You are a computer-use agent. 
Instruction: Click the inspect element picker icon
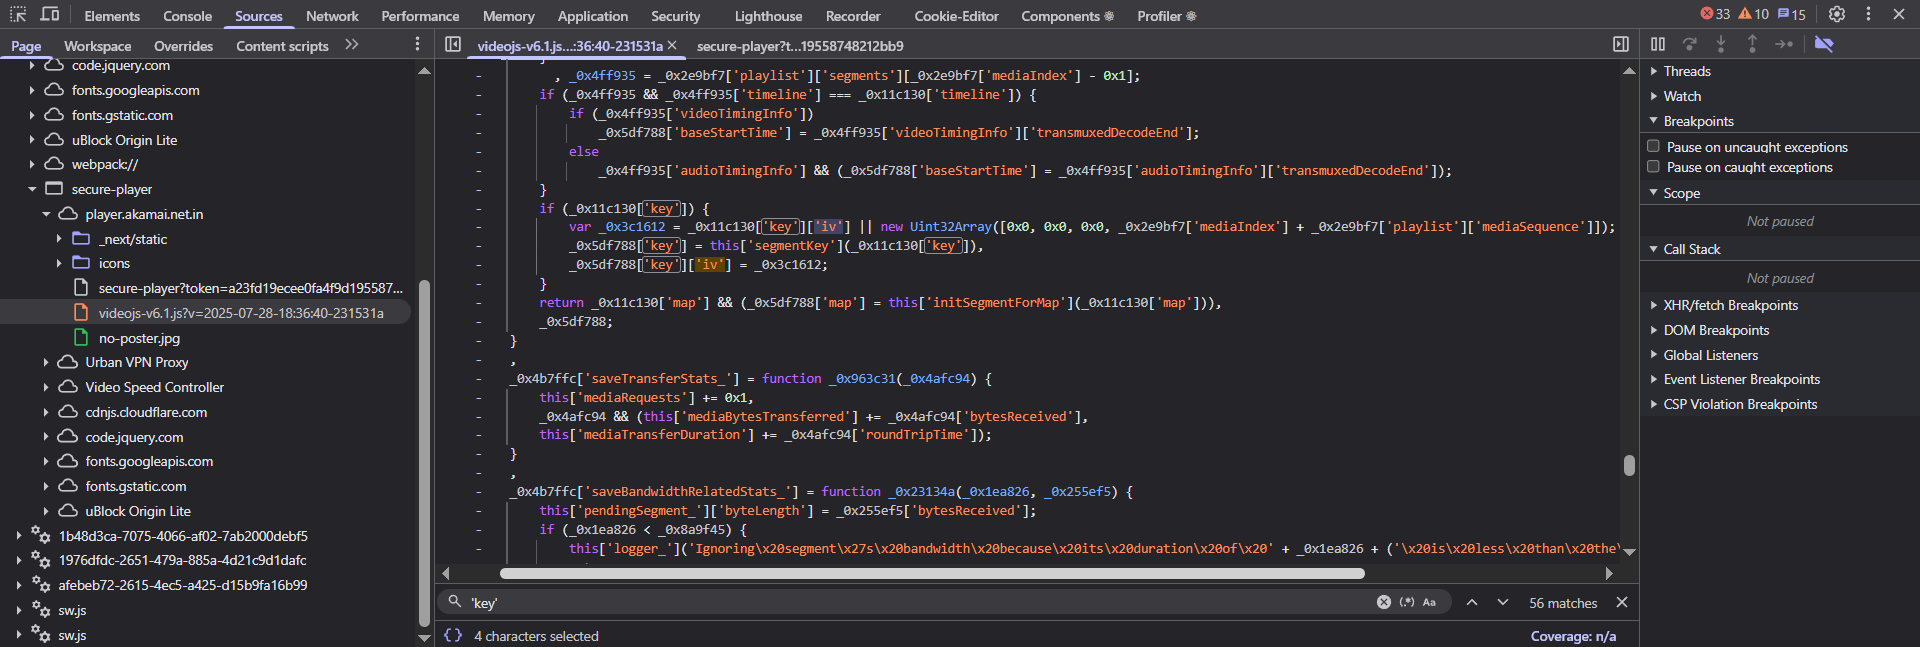pos(18,15)
